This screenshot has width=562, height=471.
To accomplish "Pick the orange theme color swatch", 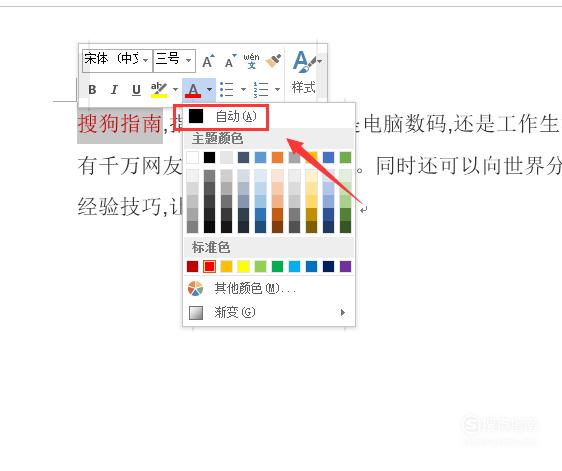I will 277,157.
